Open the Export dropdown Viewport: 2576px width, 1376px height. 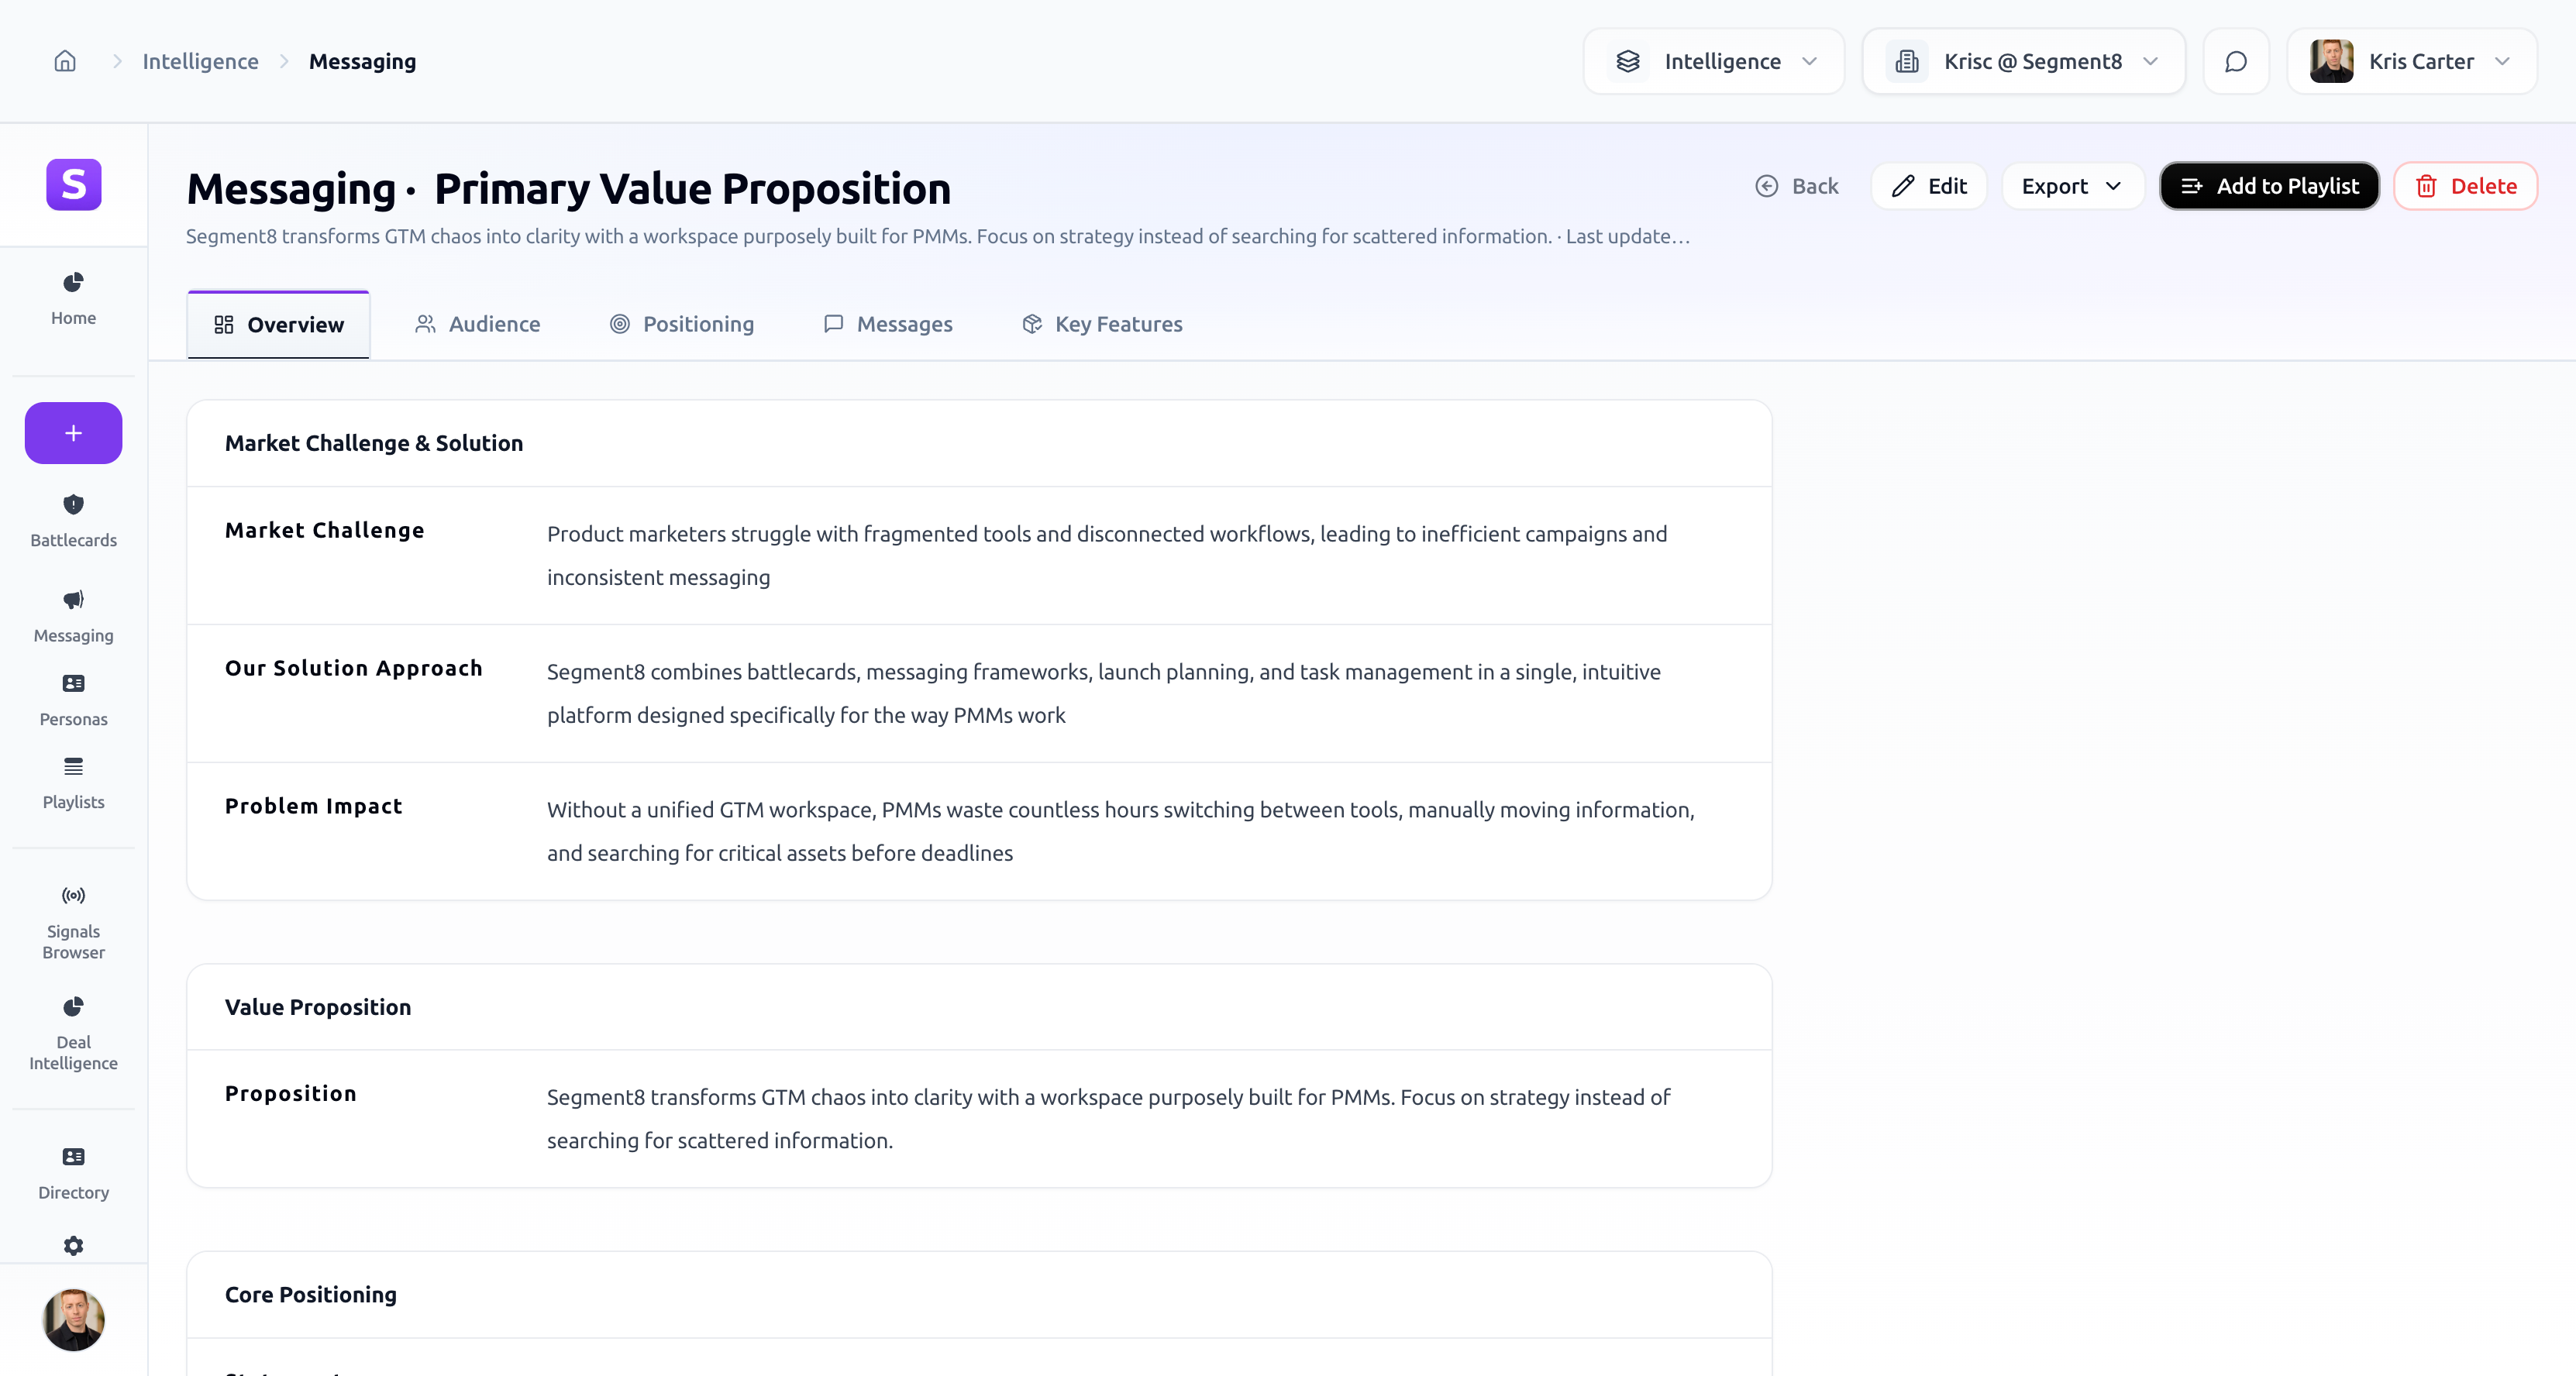[2072, 186]
